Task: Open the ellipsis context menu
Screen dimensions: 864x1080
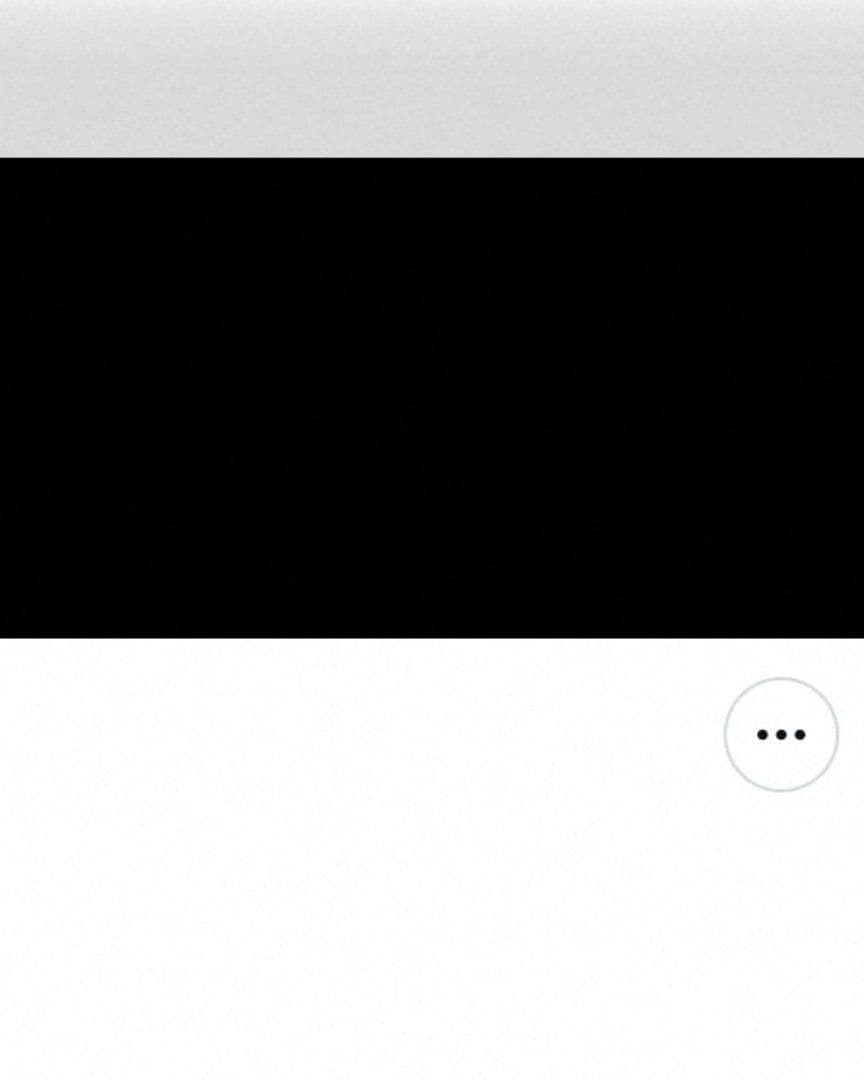Action: (x=781, y=734)
